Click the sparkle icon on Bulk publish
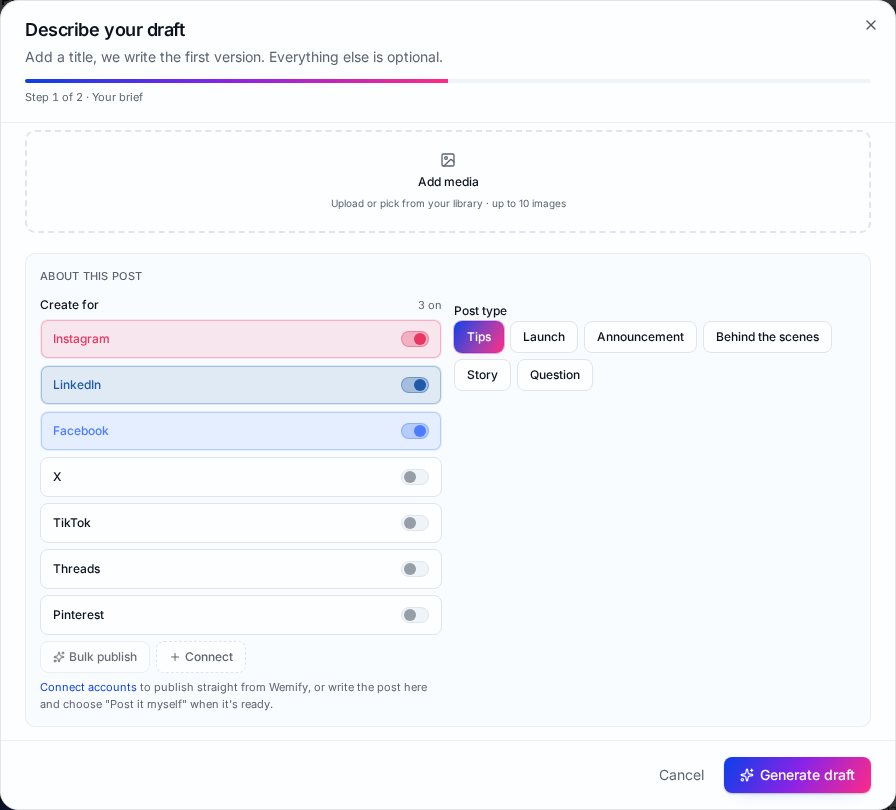896x810 pixels. click(x=59, y=657)
